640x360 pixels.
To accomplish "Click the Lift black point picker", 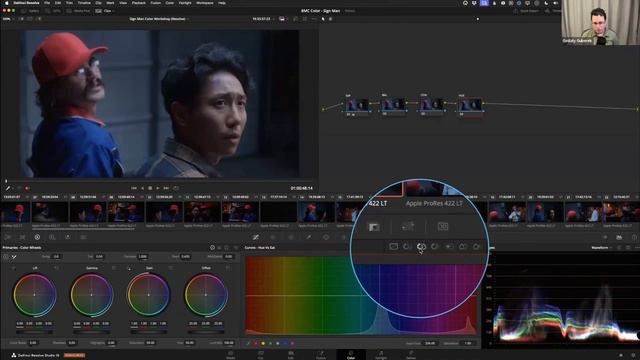I will click(13, 268).
